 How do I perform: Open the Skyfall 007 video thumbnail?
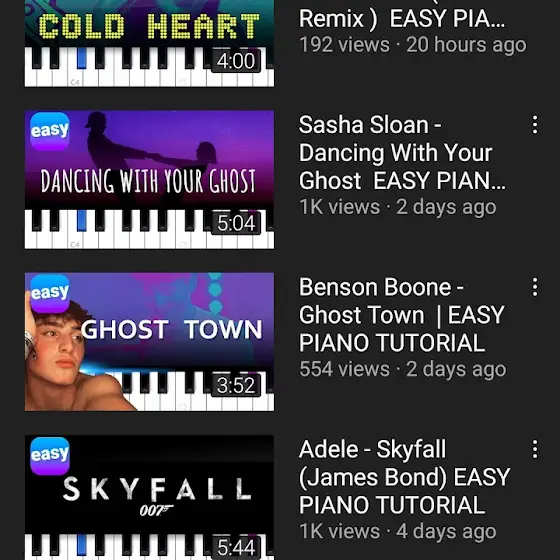149,498
